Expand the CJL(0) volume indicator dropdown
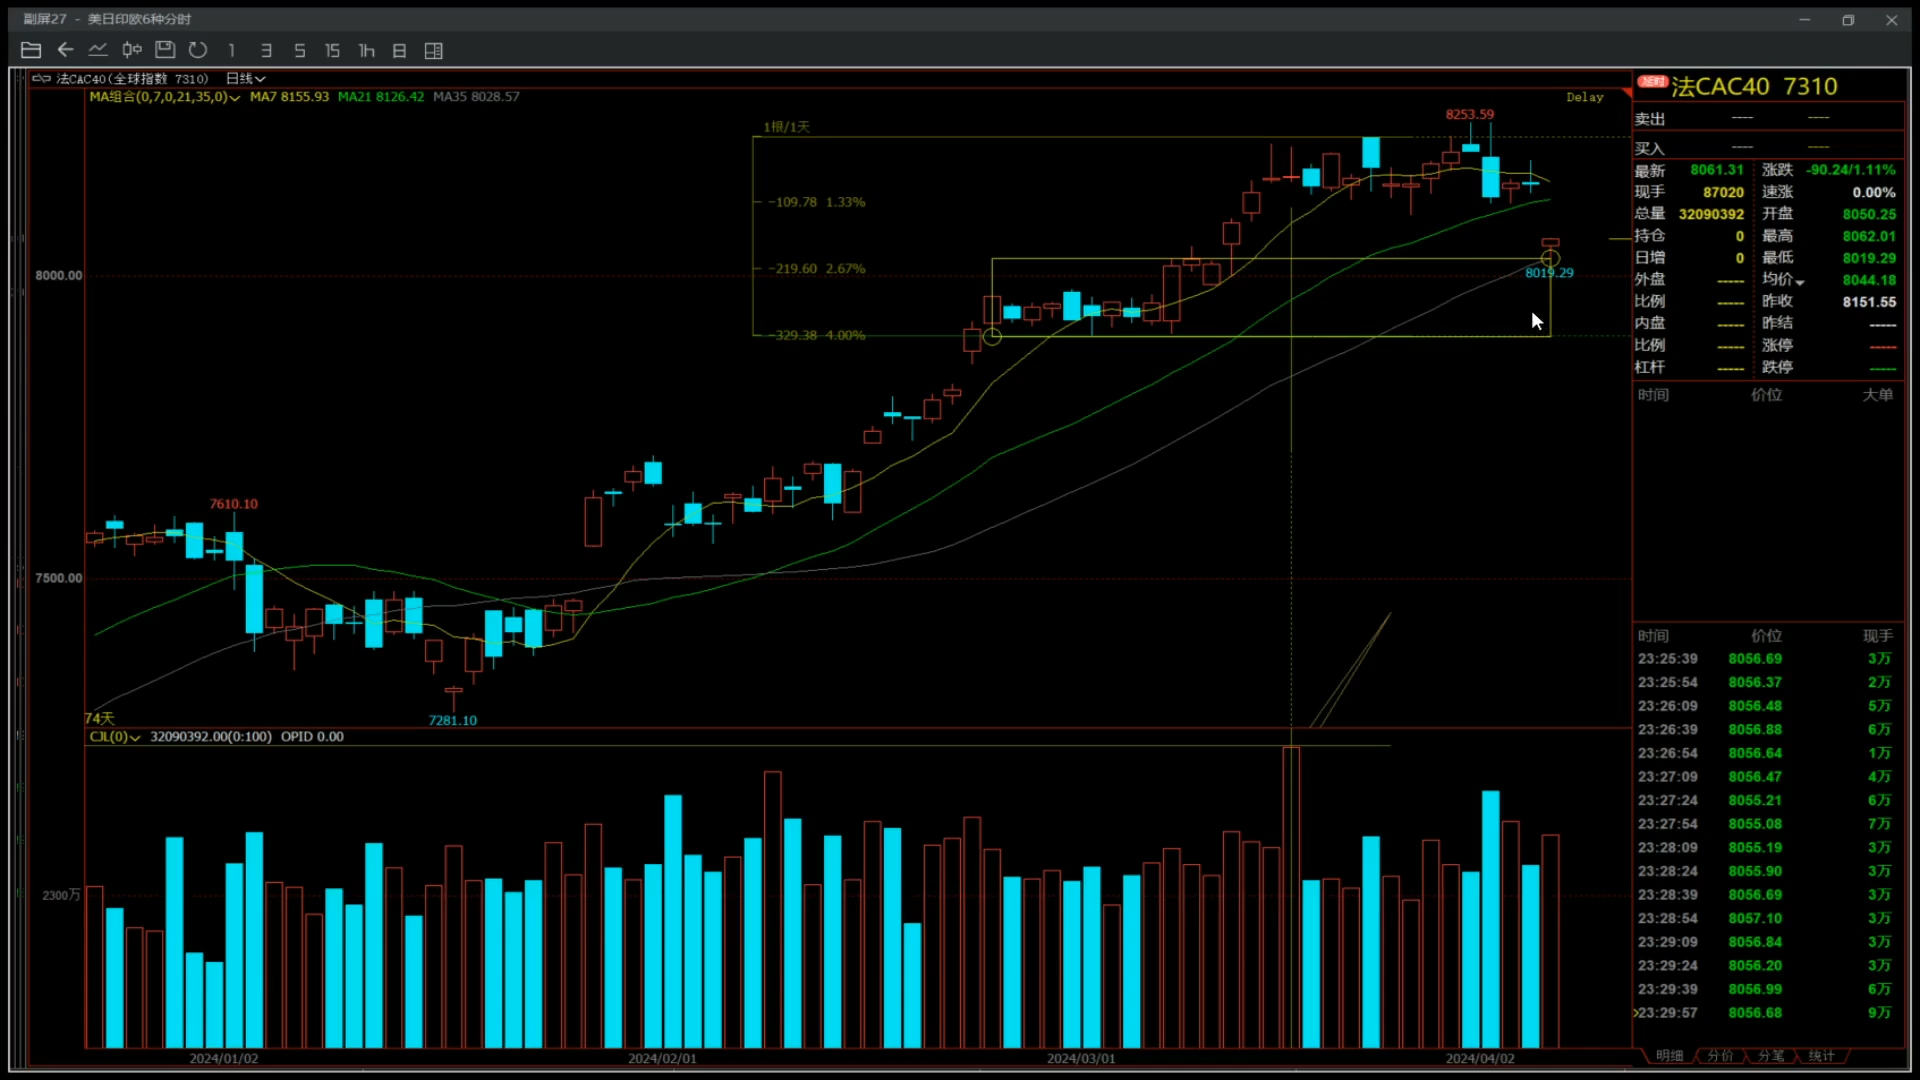 (x=135, y=737)
